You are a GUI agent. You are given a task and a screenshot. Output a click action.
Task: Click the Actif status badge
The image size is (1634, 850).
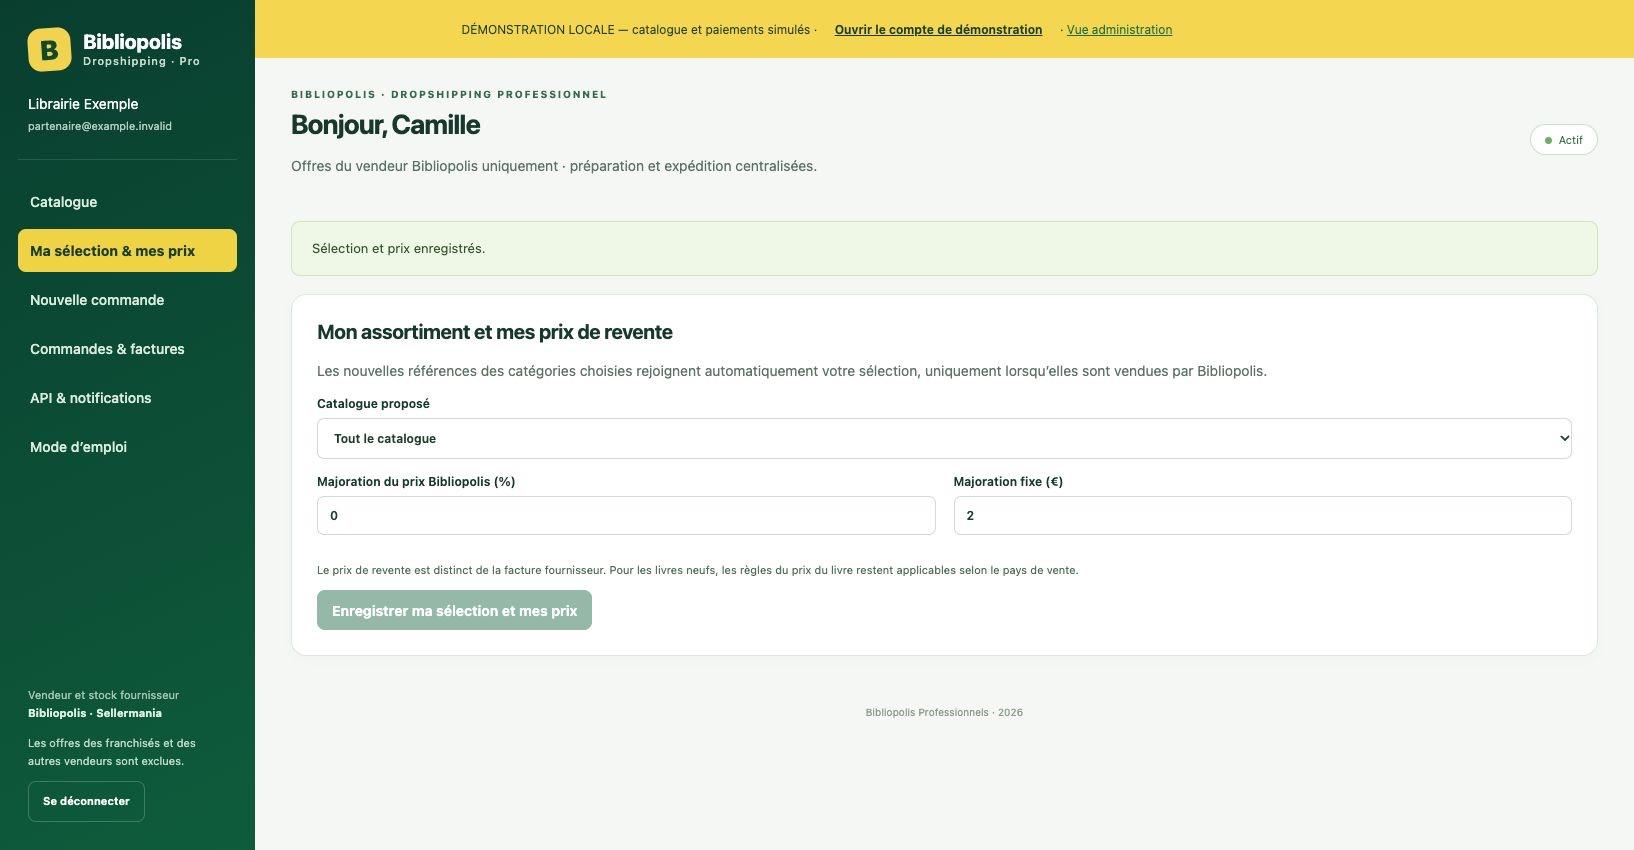click(1563, 140)
